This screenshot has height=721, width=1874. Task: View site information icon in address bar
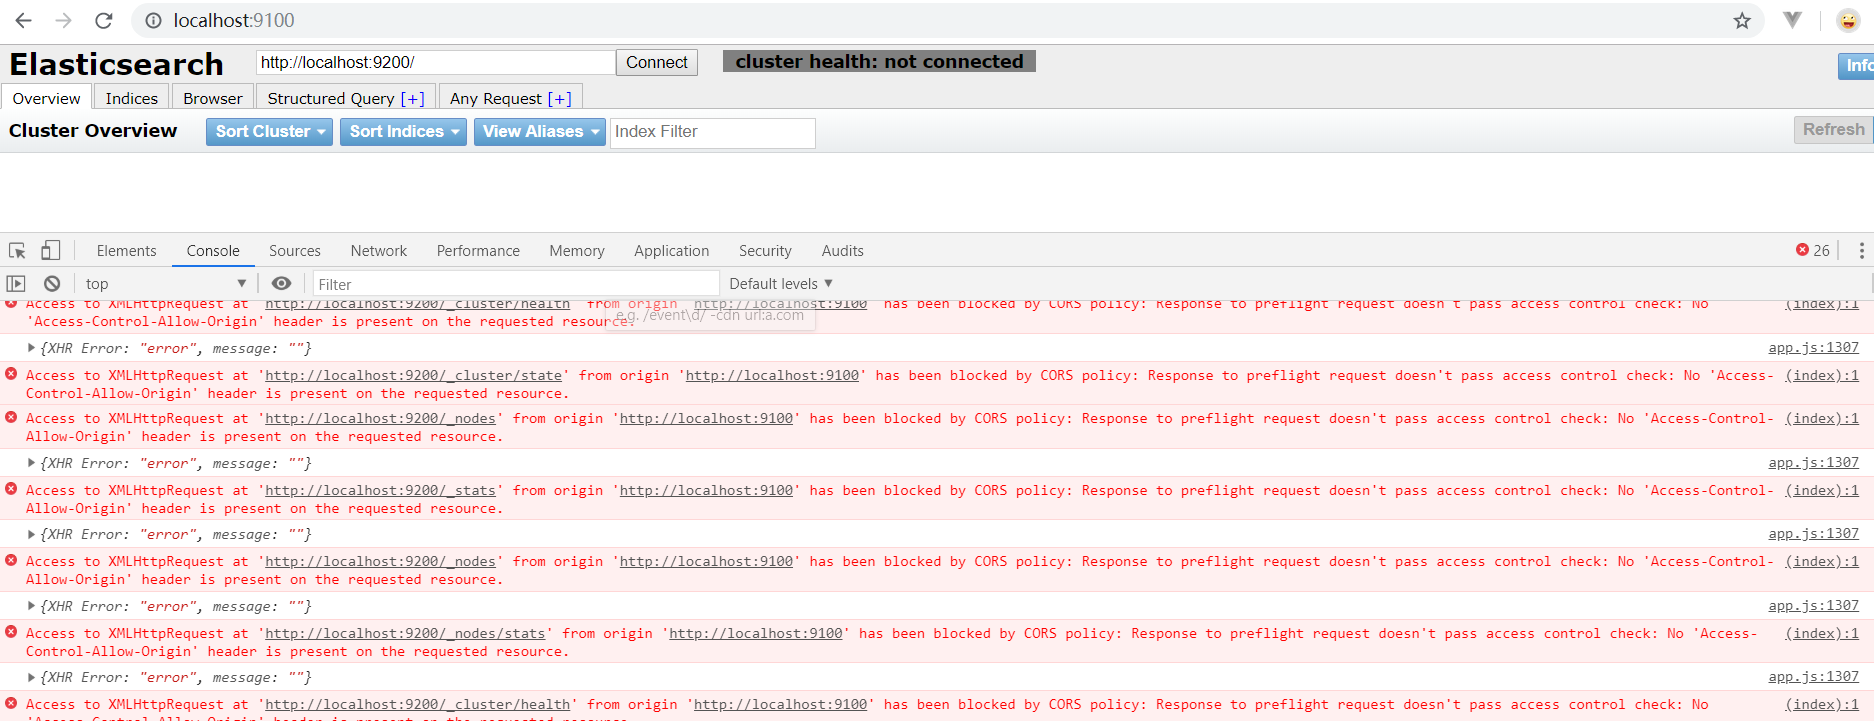pos(153,20)
